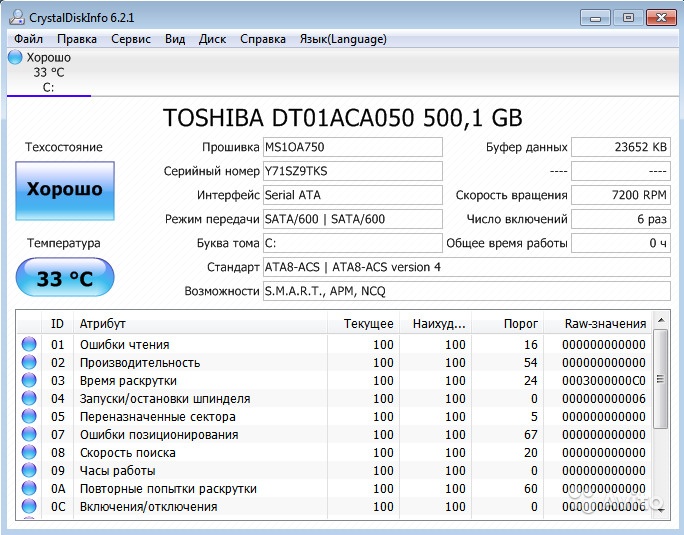
Task: Click the drive letter field C:
Action: click(x=352, y=243)
